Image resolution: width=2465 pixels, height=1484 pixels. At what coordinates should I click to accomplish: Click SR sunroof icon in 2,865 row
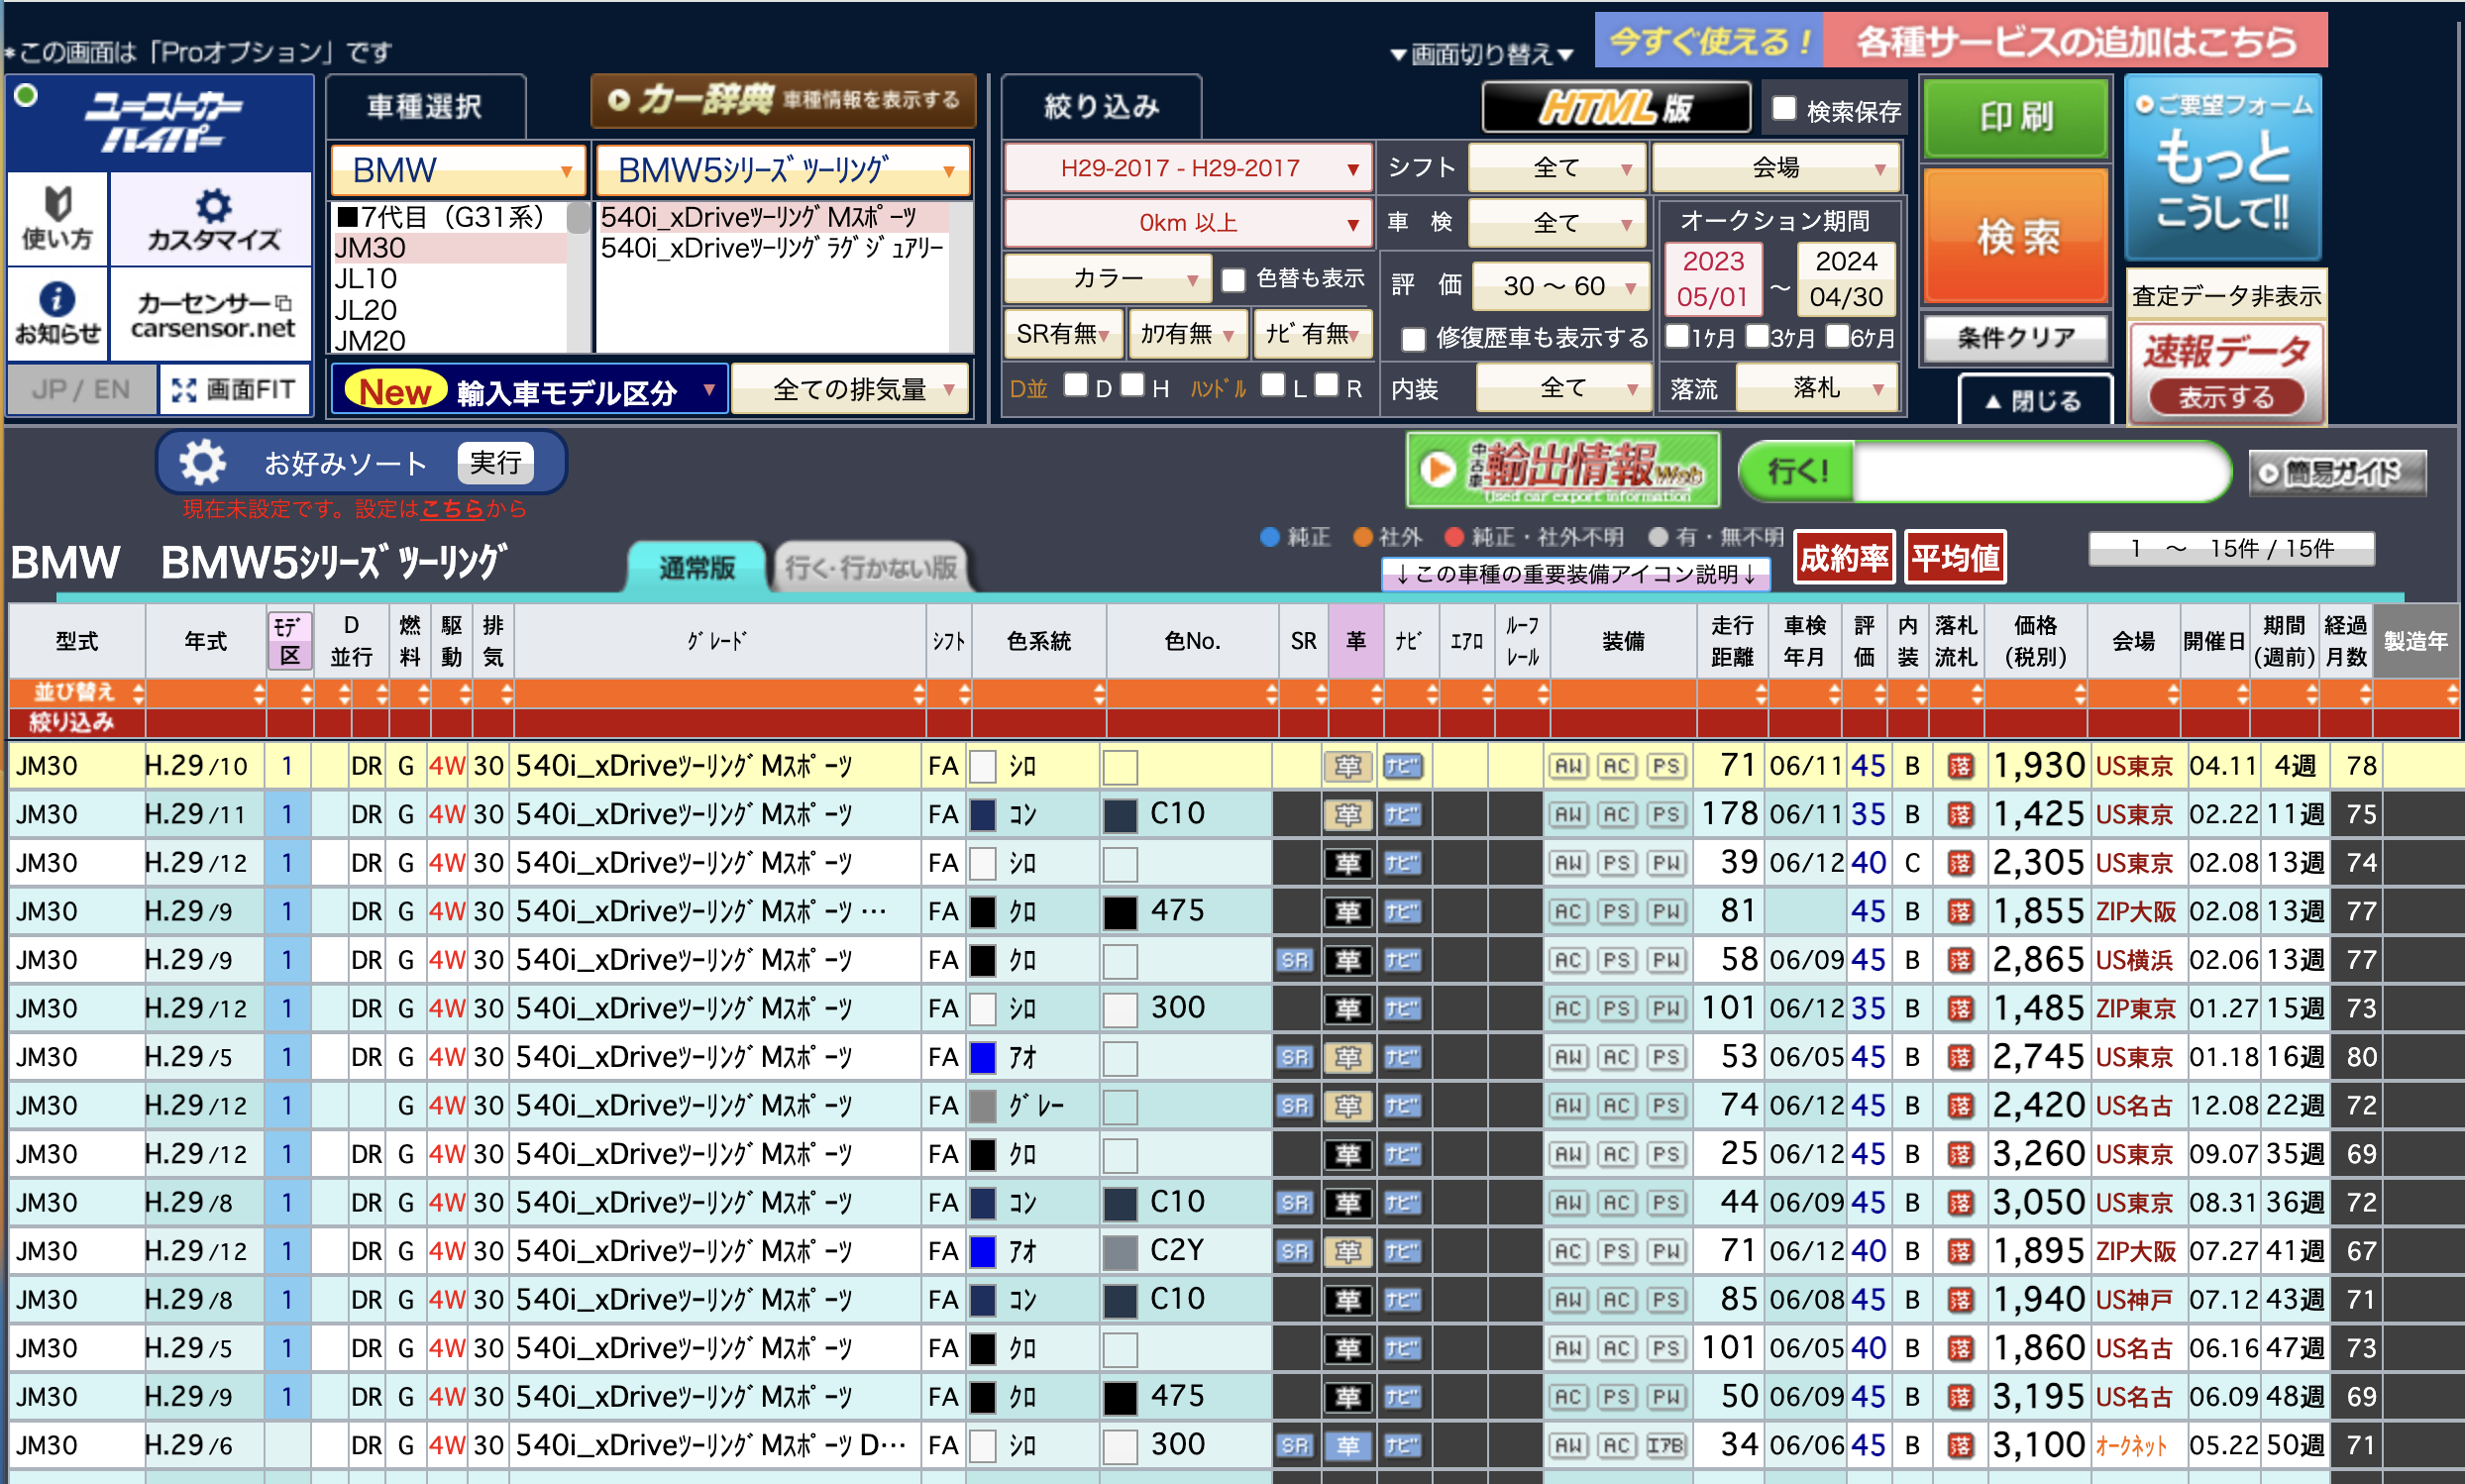pos(1294,960)
